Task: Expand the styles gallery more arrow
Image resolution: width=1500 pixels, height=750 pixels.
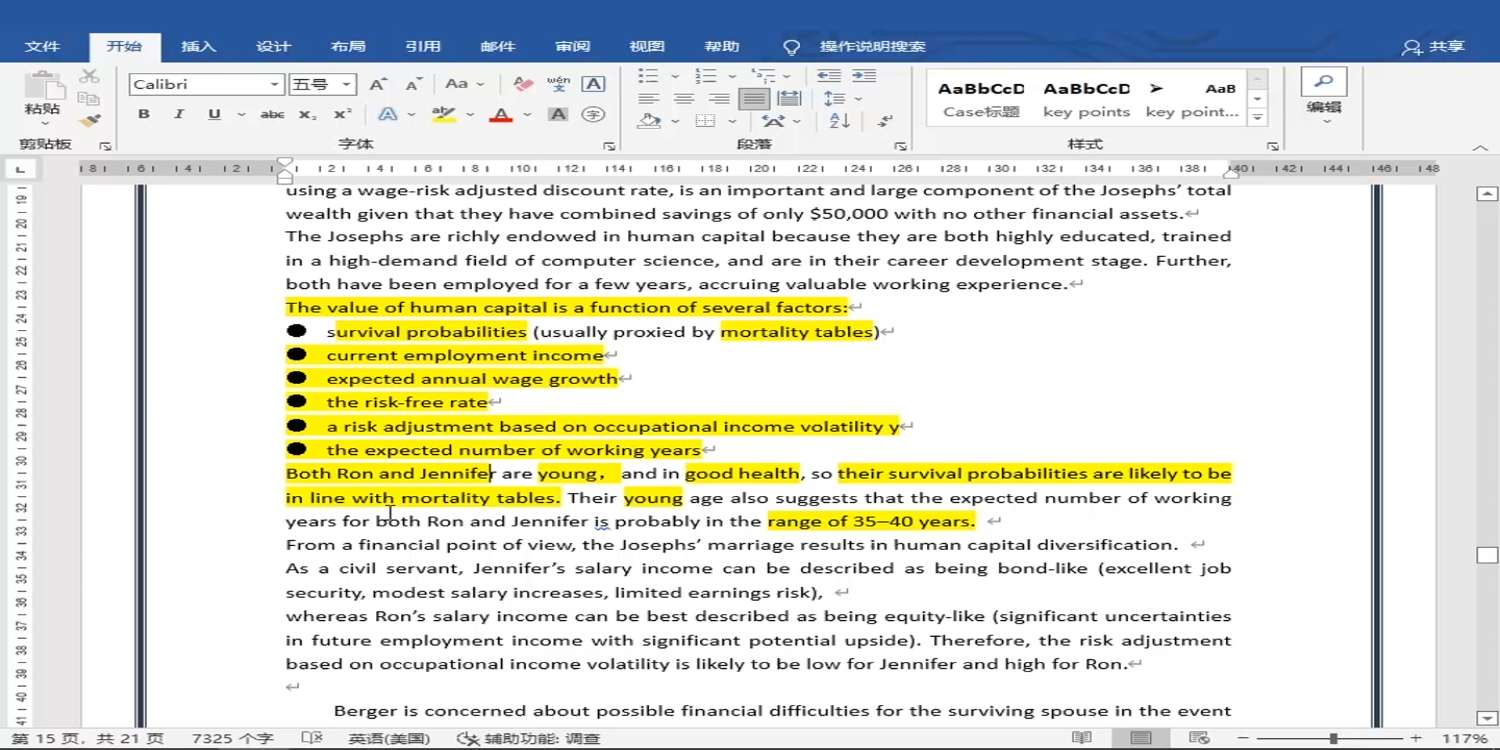Action: click(x=1258, y=118)
